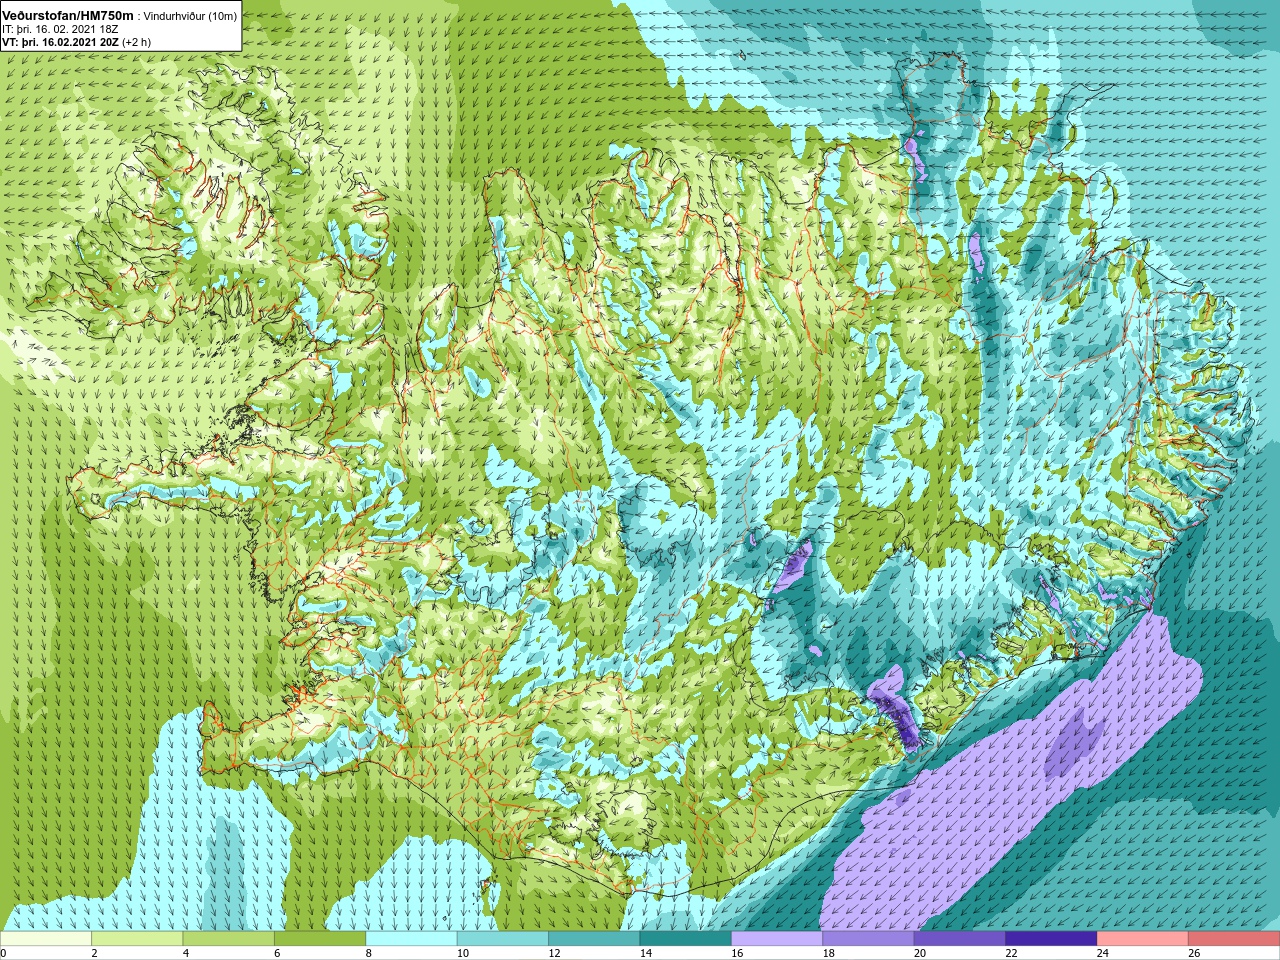Click the 'IT: þri. 16. 02. 2021 18Z' line

(60, 29)
